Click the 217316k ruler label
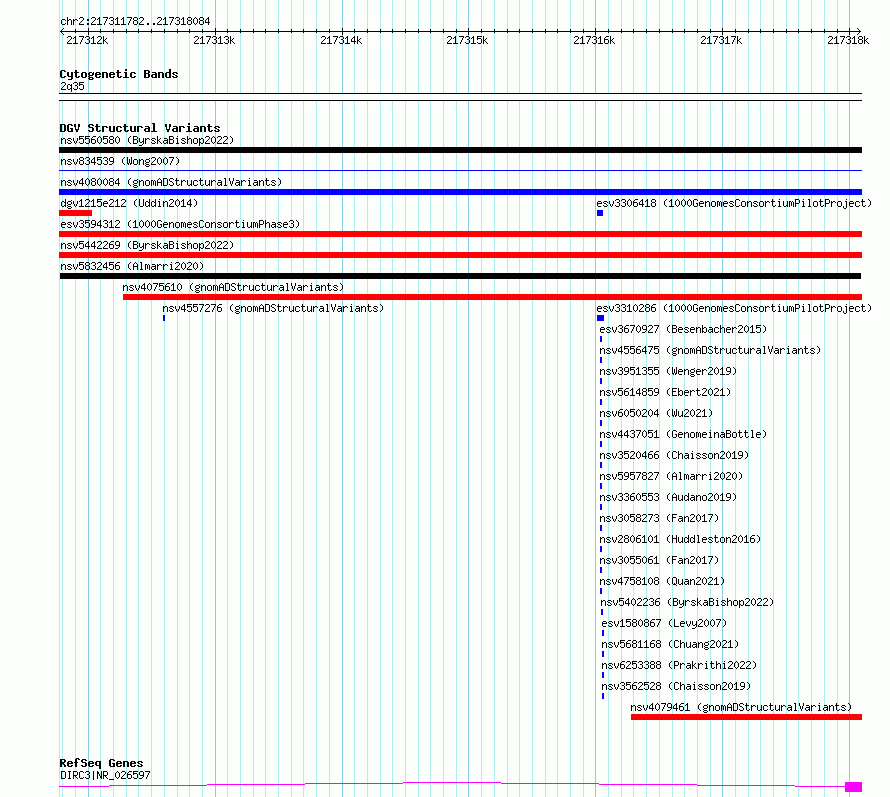The image size is (890, 797). coord(594,40)
